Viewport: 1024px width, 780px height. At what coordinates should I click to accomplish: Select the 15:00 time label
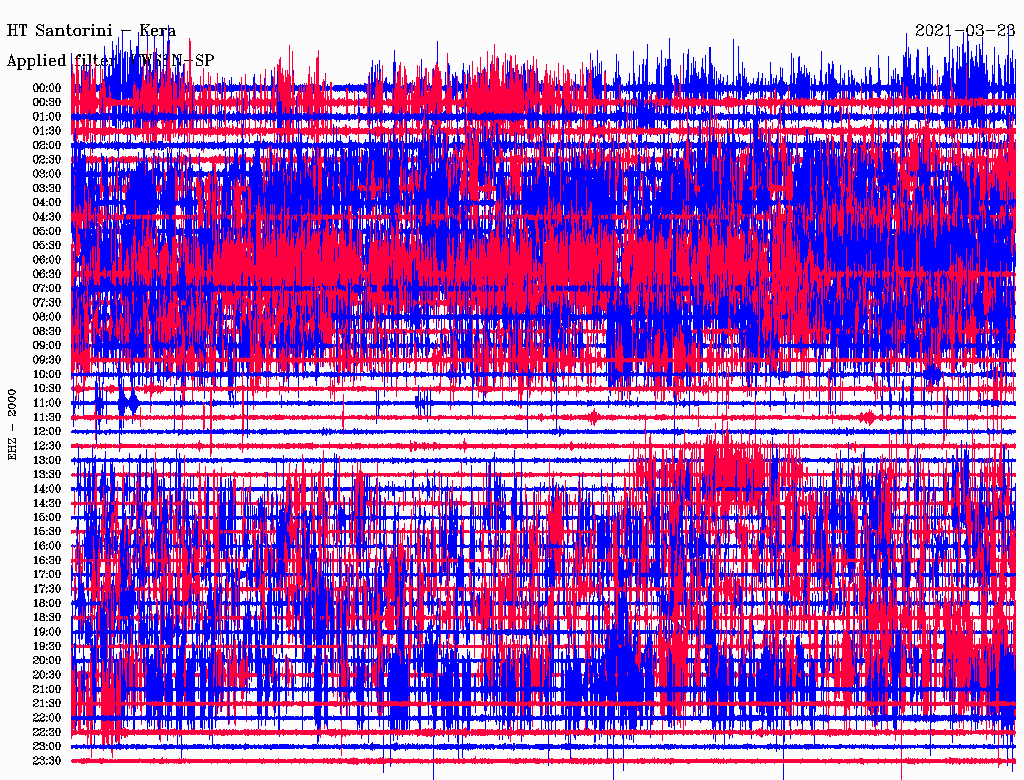click(x=47, y=517)
